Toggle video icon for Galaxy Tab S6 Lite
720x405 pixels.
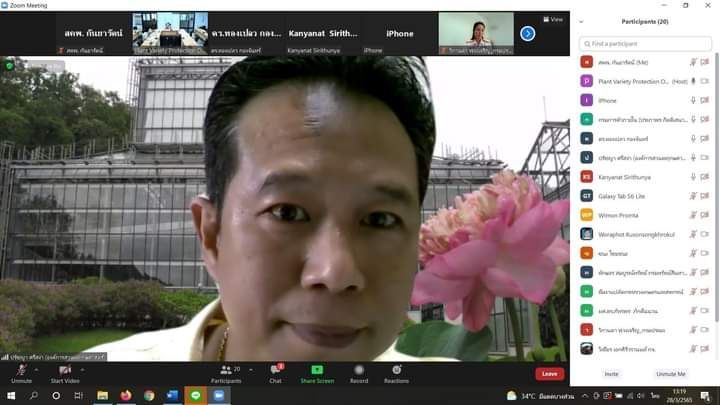(x=705, y=195)
